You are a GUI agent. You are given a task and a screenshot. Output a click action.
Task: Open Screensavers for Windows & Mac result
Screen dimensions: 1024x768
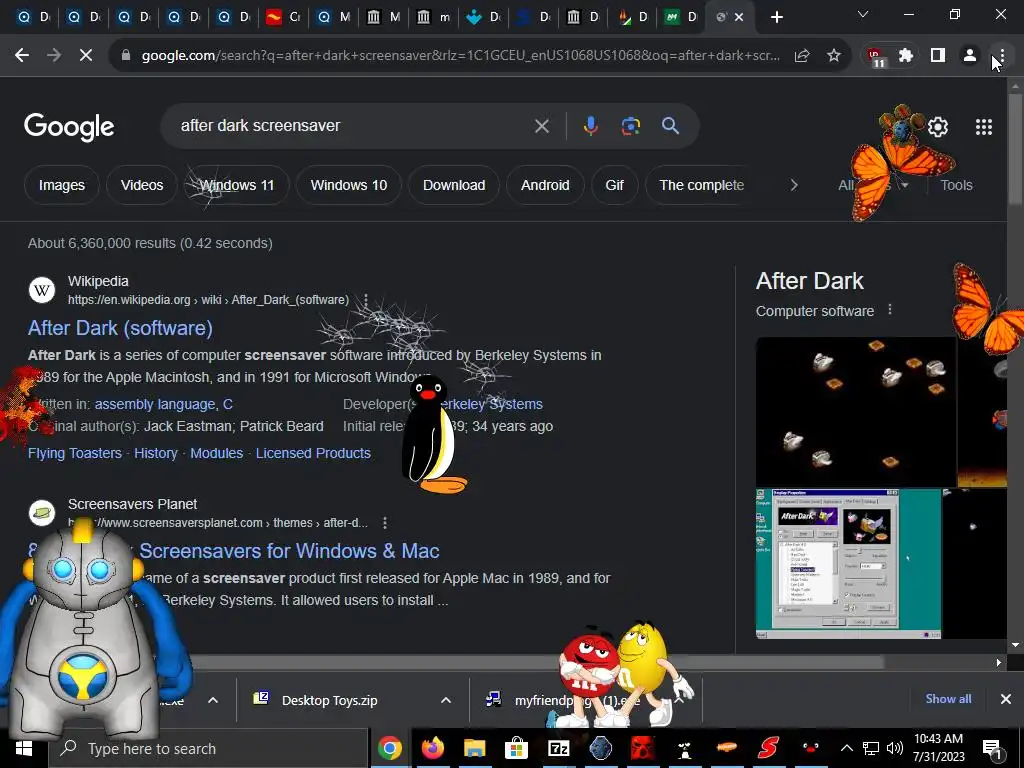point(289,551)
